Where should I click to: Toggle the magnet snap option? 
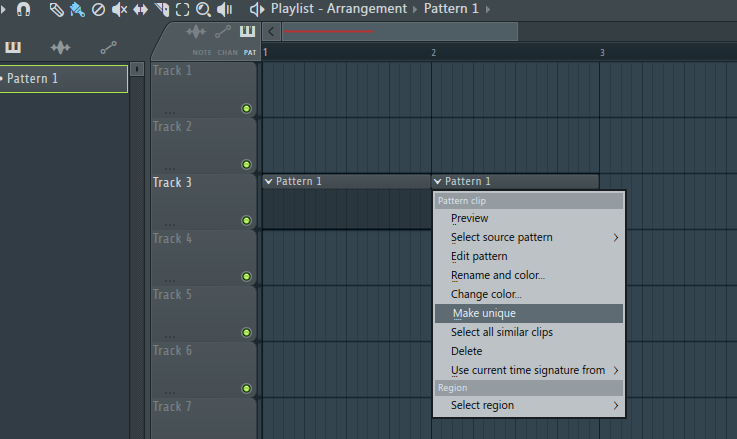coord(24,9)
